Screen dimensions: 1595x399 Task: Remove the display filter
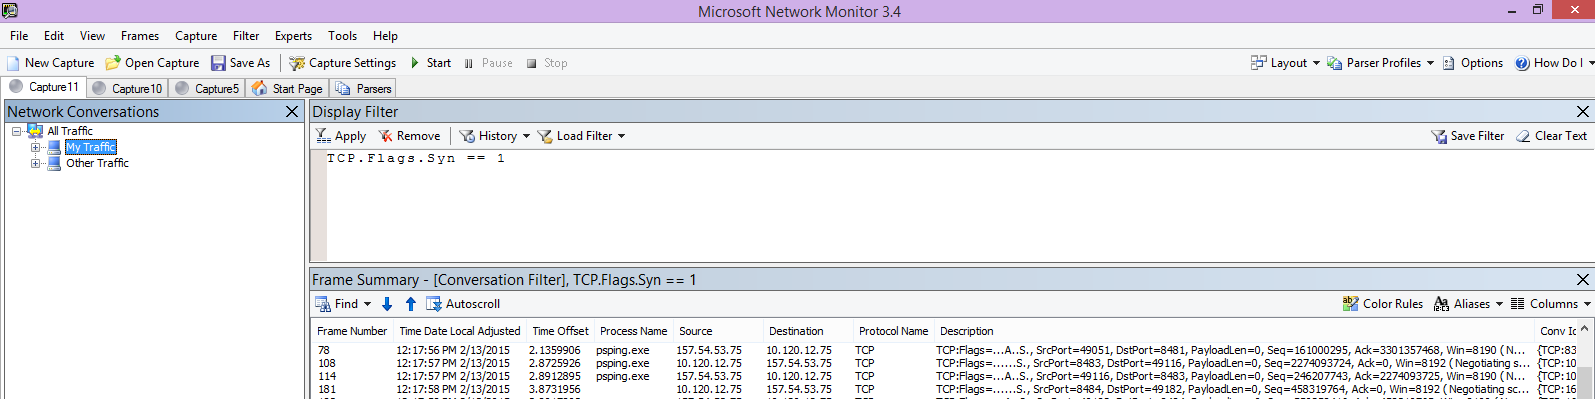409,136
